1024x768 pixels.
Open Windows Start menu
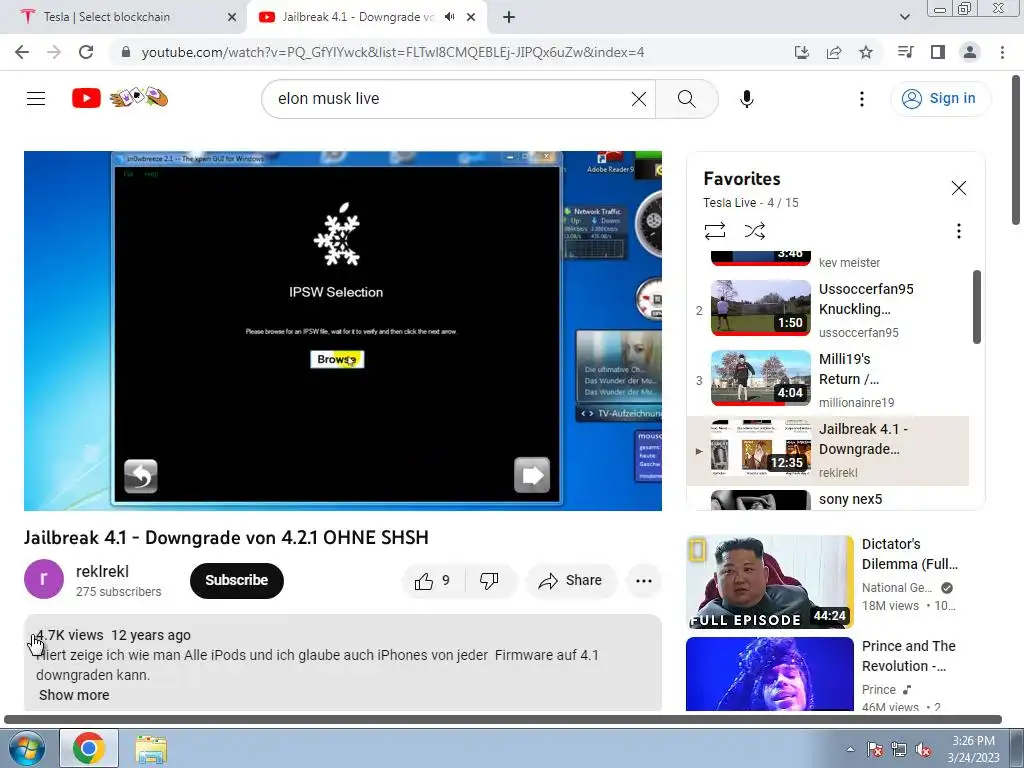(26, 748)
